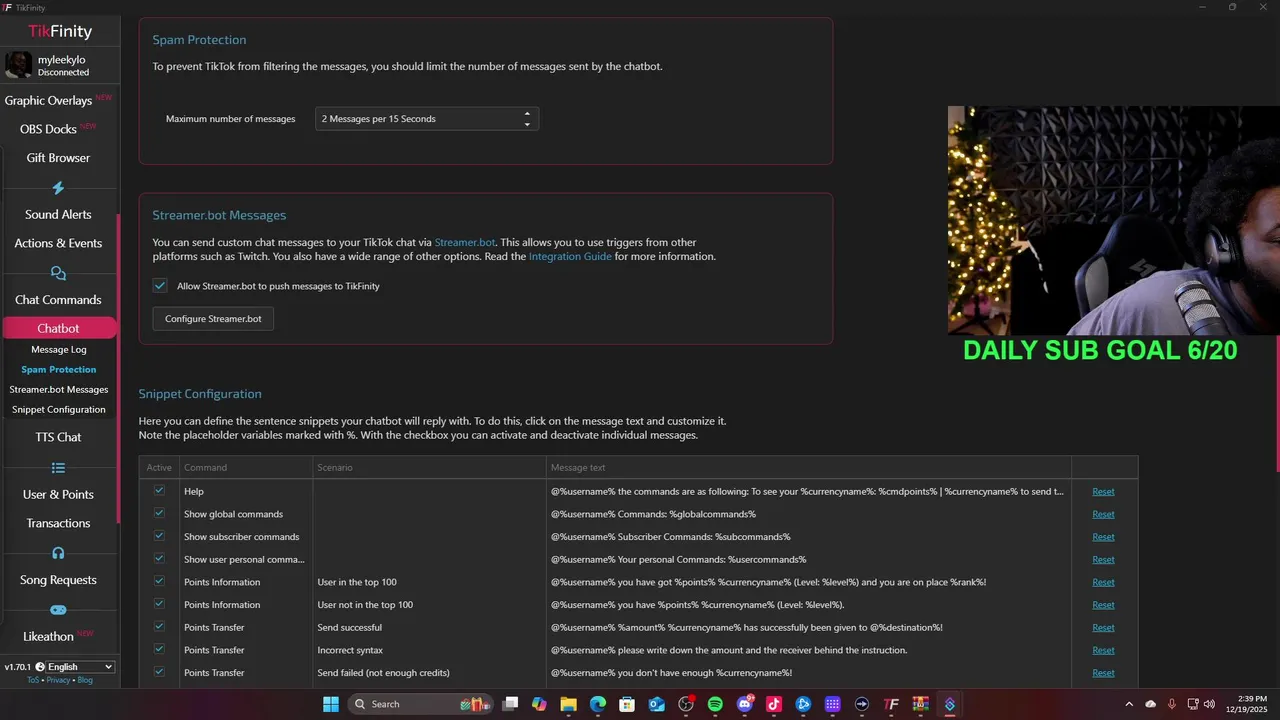
Task: Toggle Active for Points Transfer Incorrect syntax
Action: pyautogui.click(x=159, y=650)
